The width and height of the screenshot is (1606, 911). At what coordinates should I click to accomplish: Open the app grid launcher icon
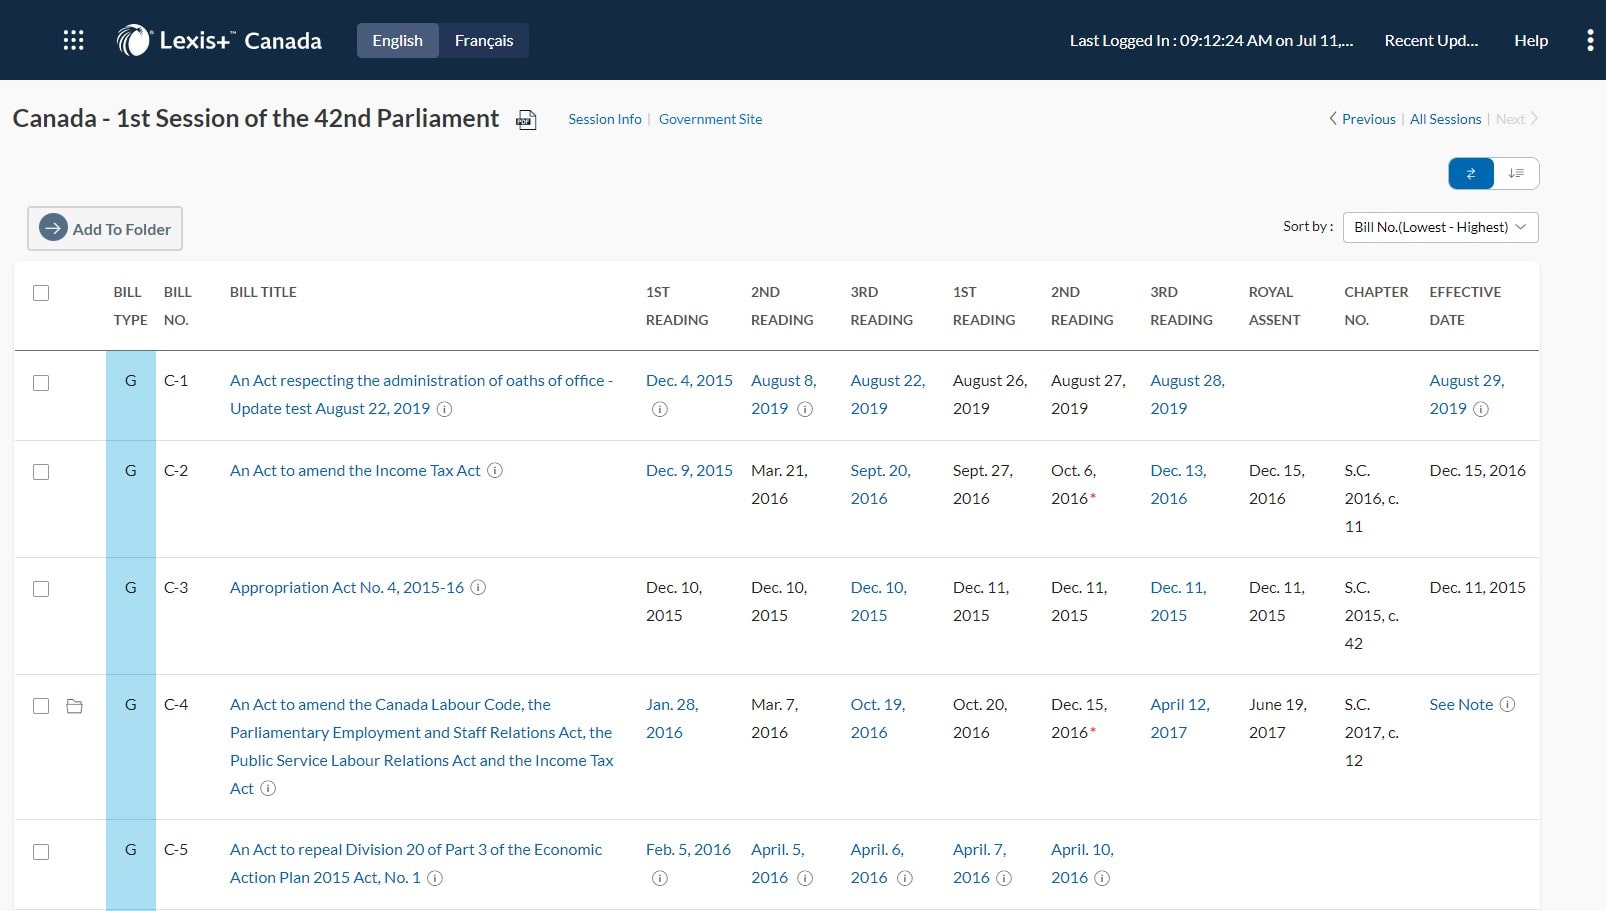point(73,40)
